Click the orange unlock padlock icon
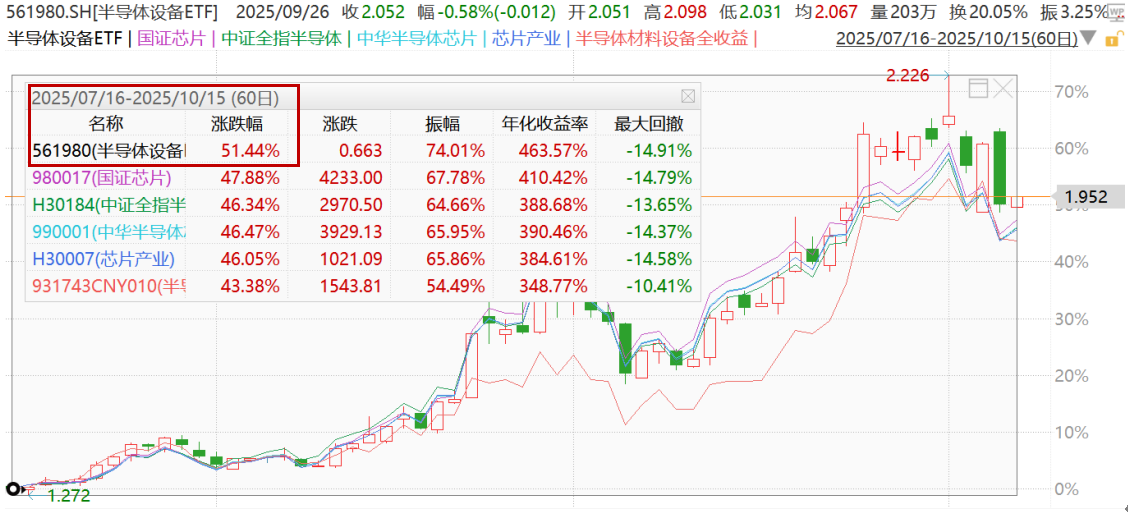 click(x=1115, y=39)
